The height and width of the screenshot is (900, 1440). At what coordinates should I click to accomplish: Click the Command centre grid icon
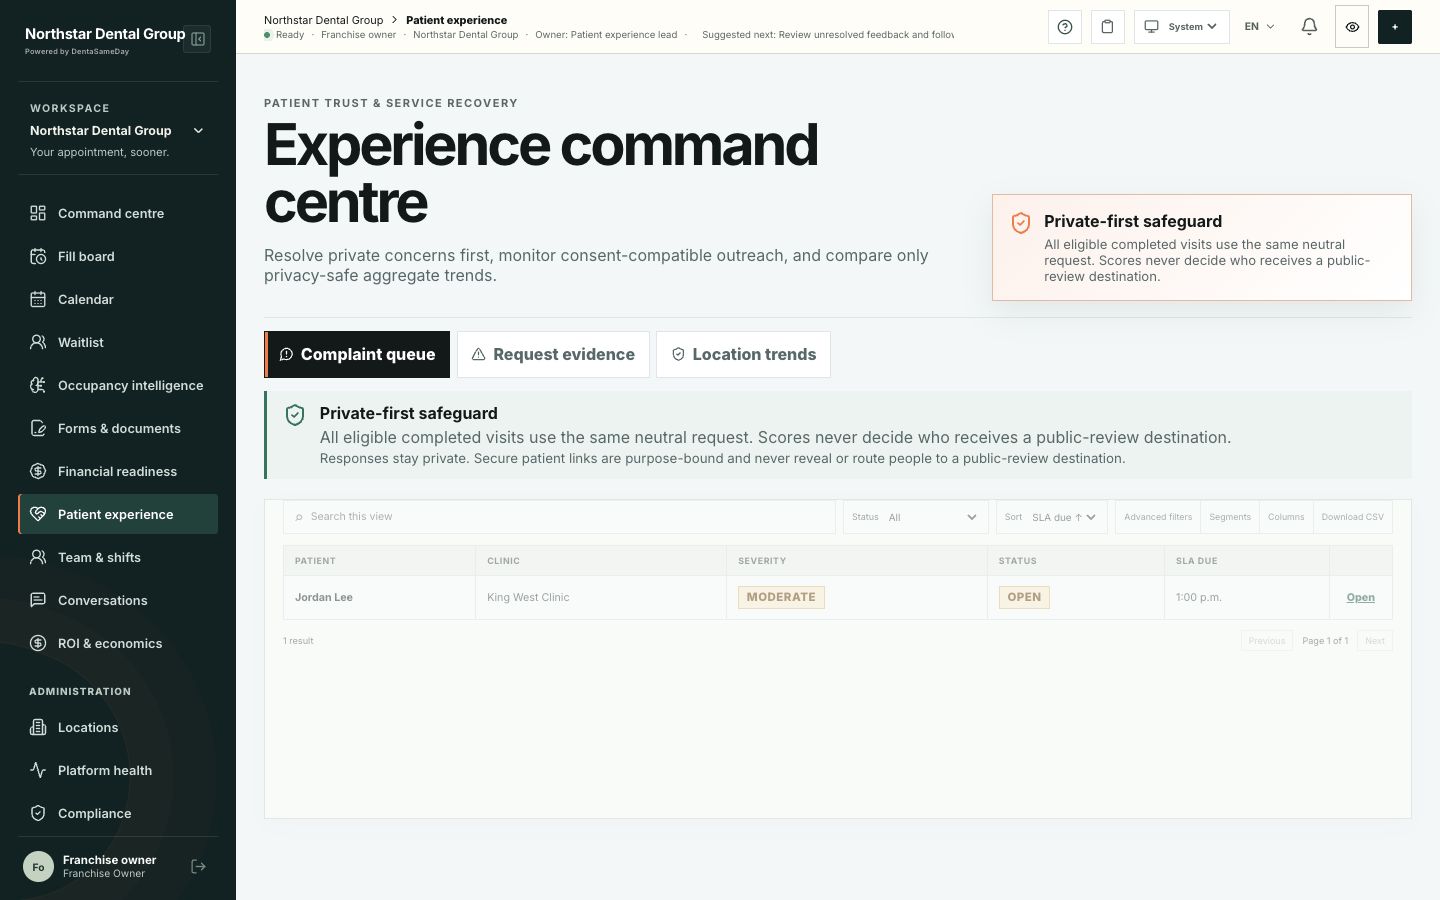tap(38, 213)
